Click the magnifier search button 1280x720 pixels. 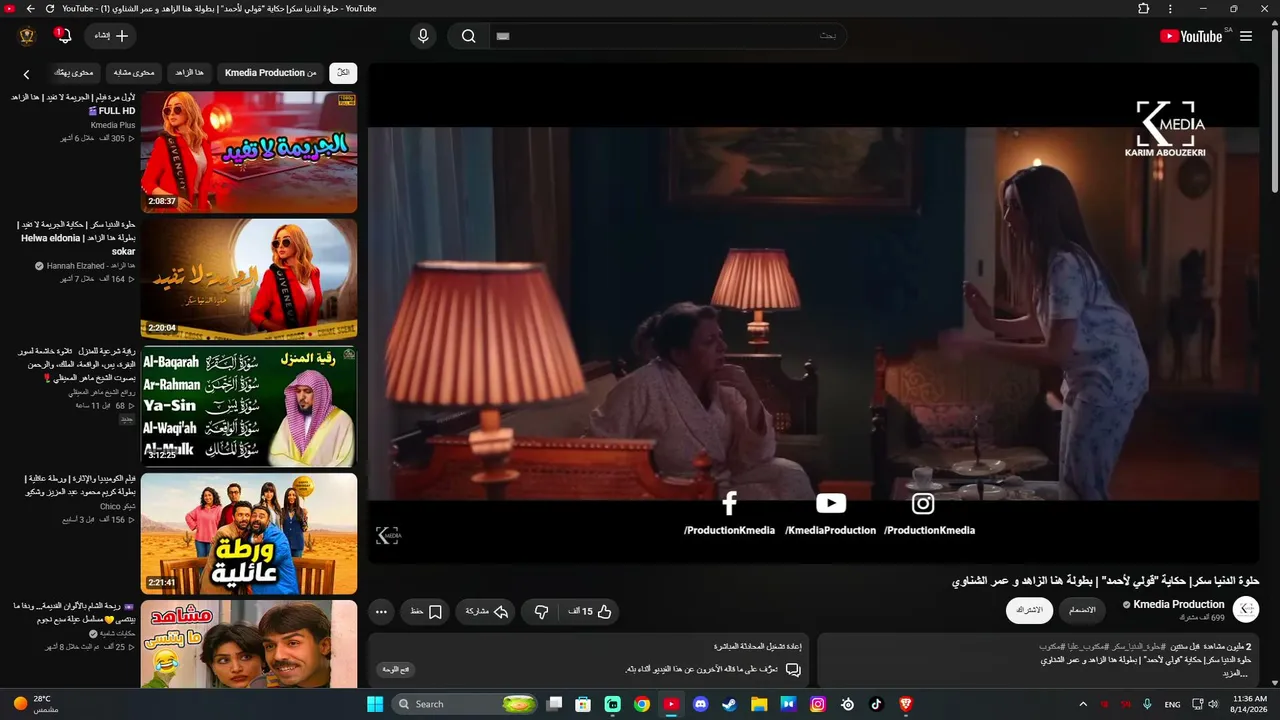pos(468,36)
